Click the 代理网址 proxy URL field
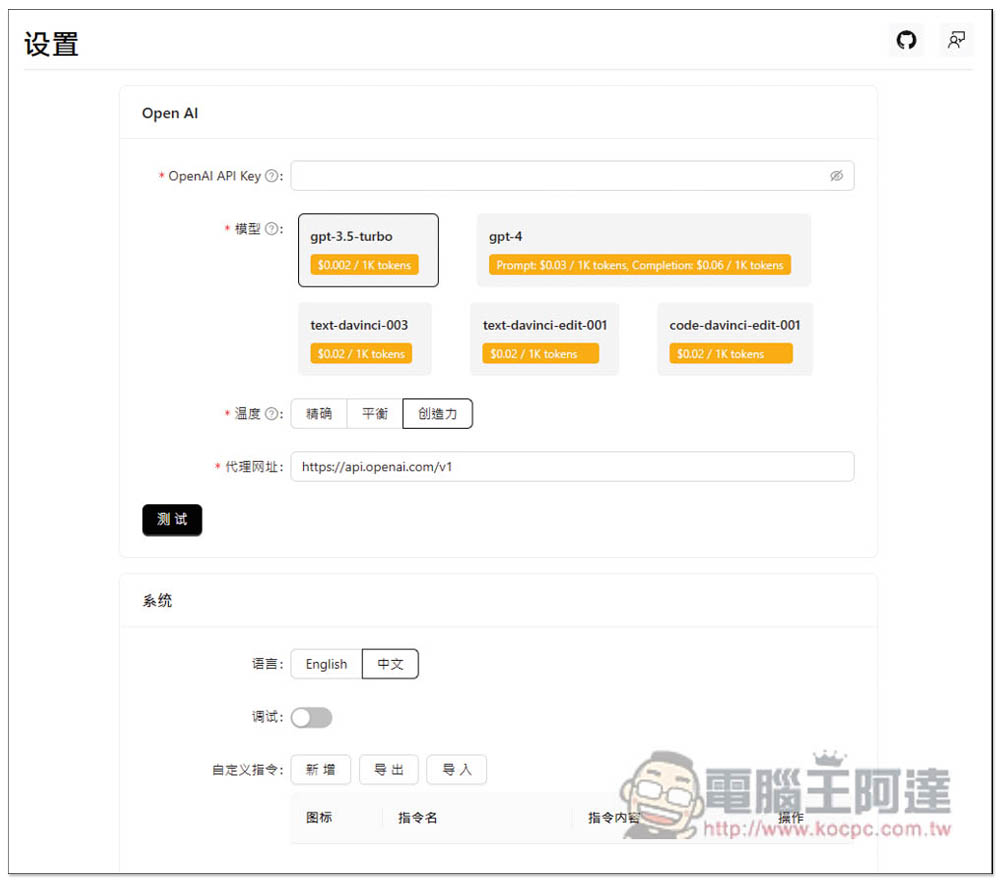Image resolution: width=1000 pixels, height=884 pixels. point(572,467)
